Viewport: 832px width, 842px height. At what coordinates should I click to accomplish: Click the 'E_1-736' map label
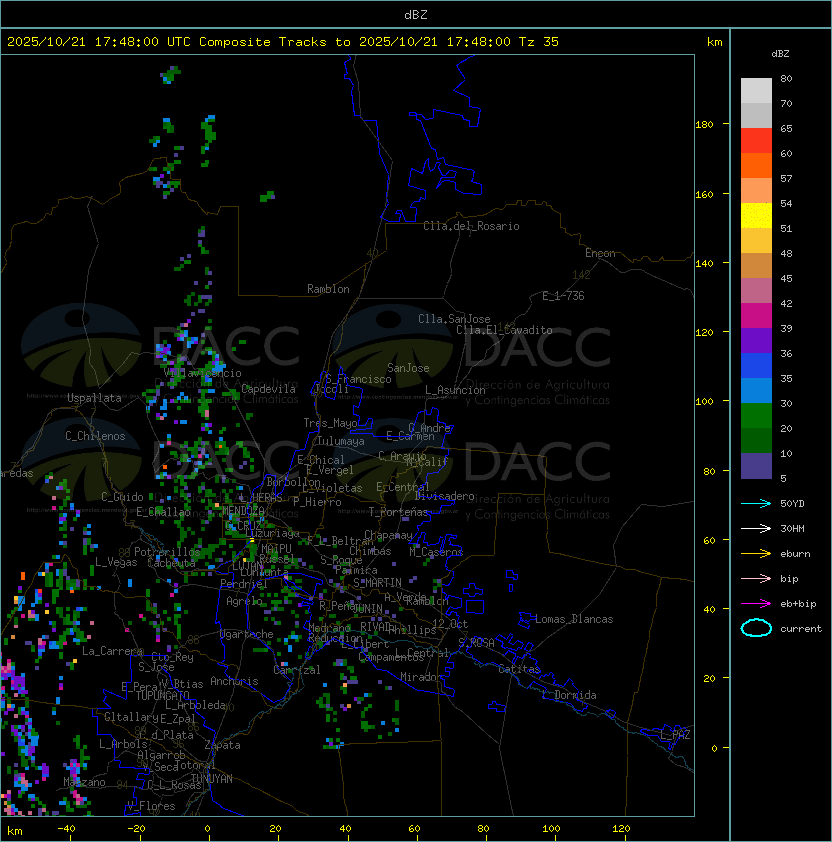[563, 296]
